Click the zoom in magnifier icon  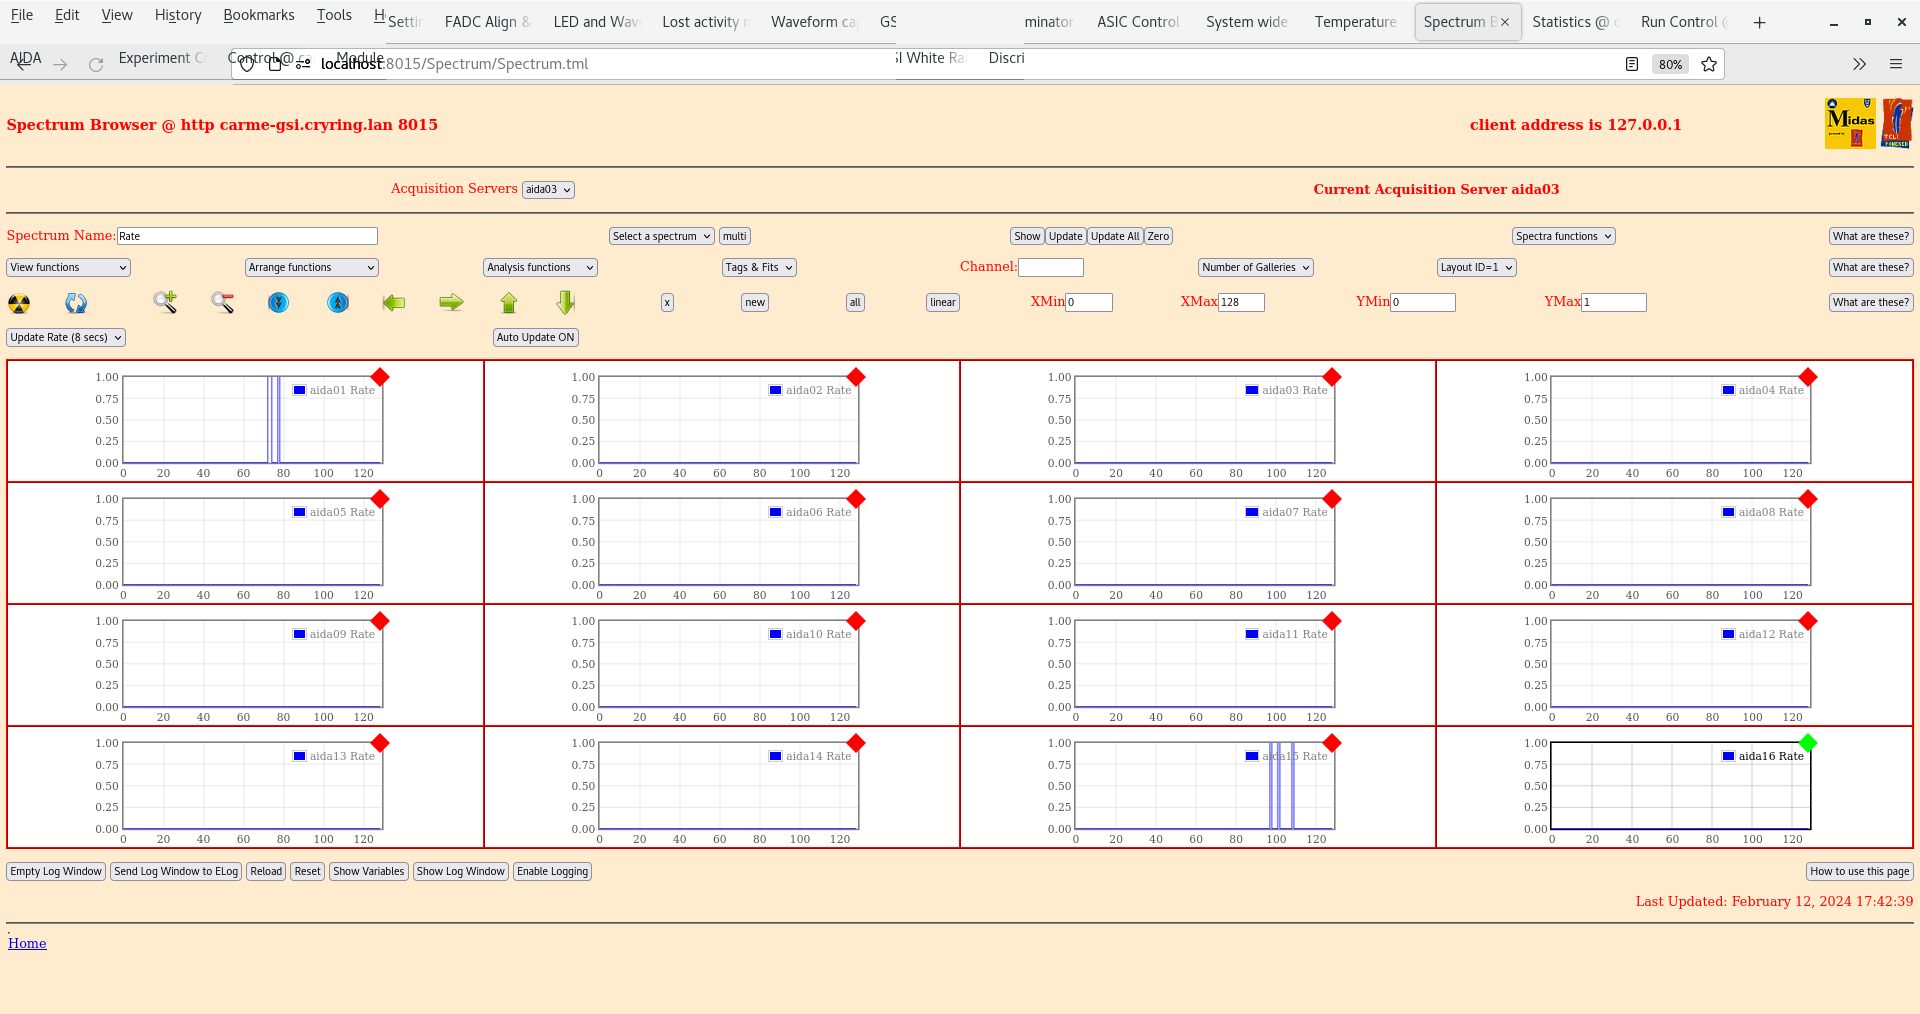click(165, 302)
